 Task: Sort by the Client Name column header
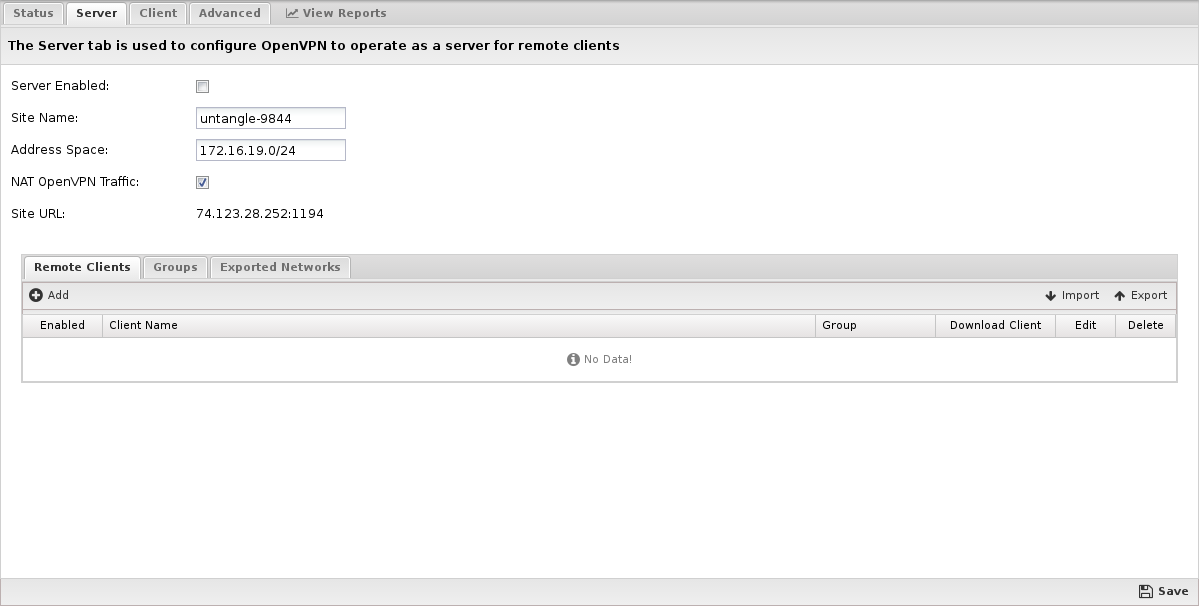459,326
